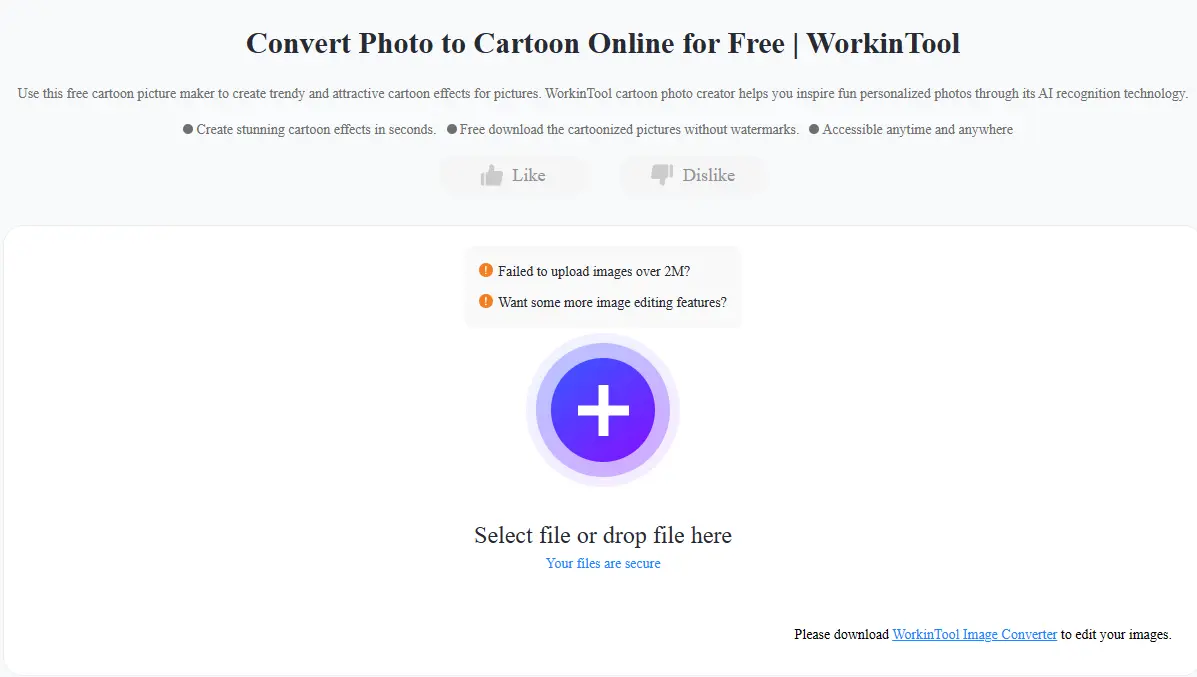Click the 'Convert Photo to Cartoon Online' heading

(603, 44)
